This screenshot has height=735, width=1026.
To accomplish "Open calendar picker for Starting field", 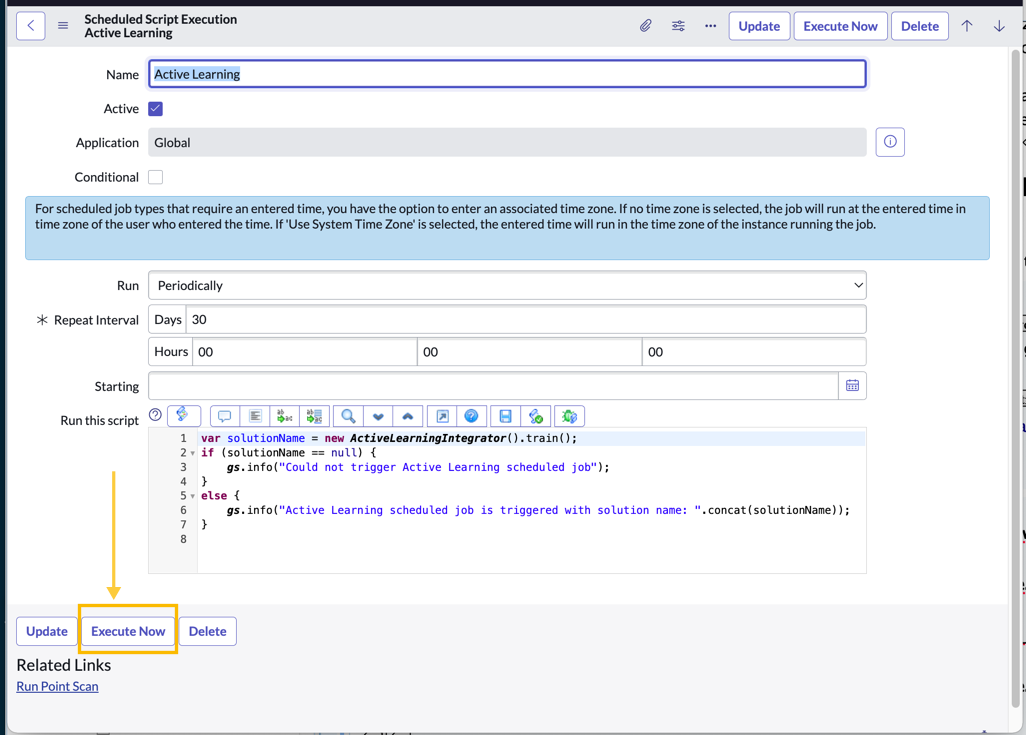I will pyautogui.click(x=852, y=385).
